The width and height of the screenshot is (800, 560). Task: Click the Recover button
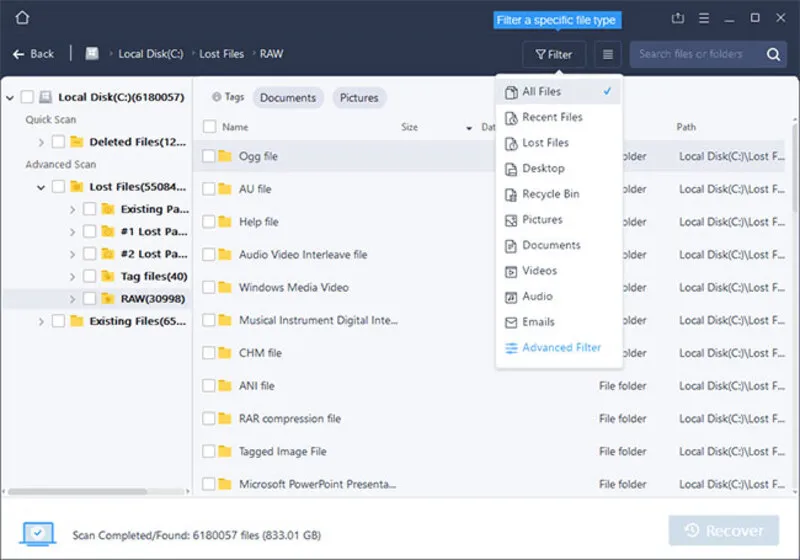coord(723,530)
